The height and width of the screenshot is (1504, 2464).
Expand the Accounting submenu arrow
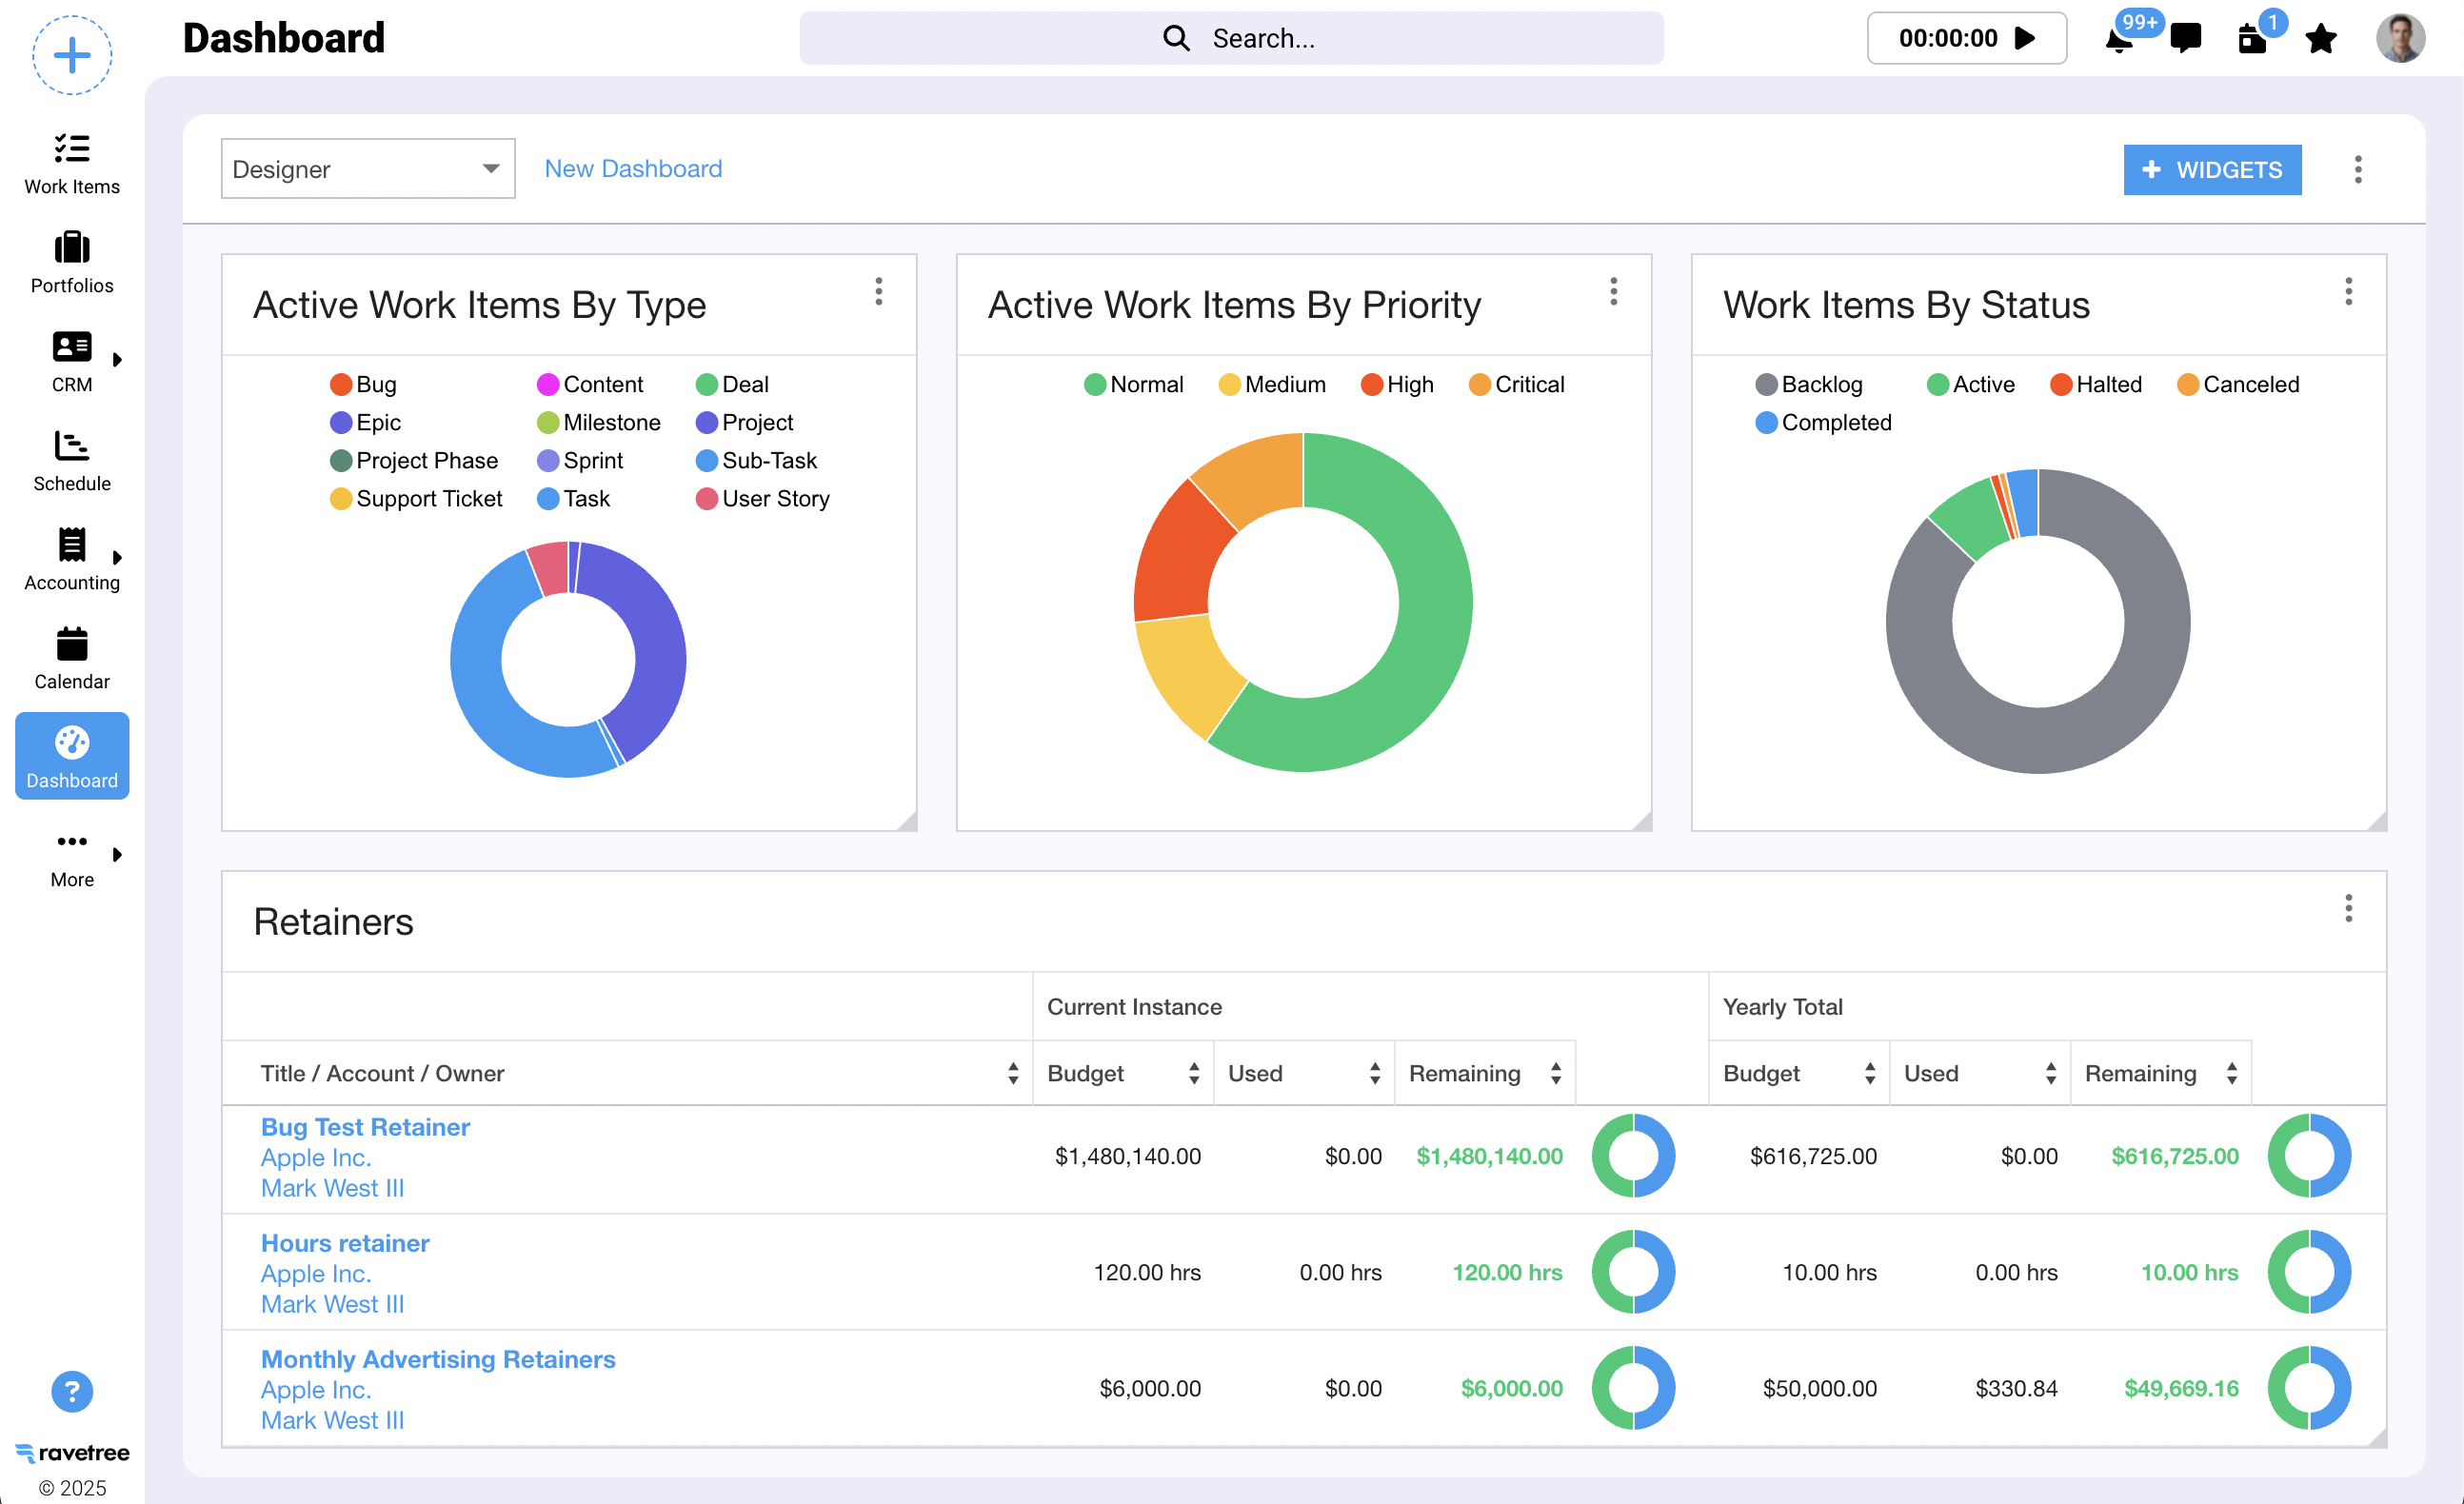117,557
